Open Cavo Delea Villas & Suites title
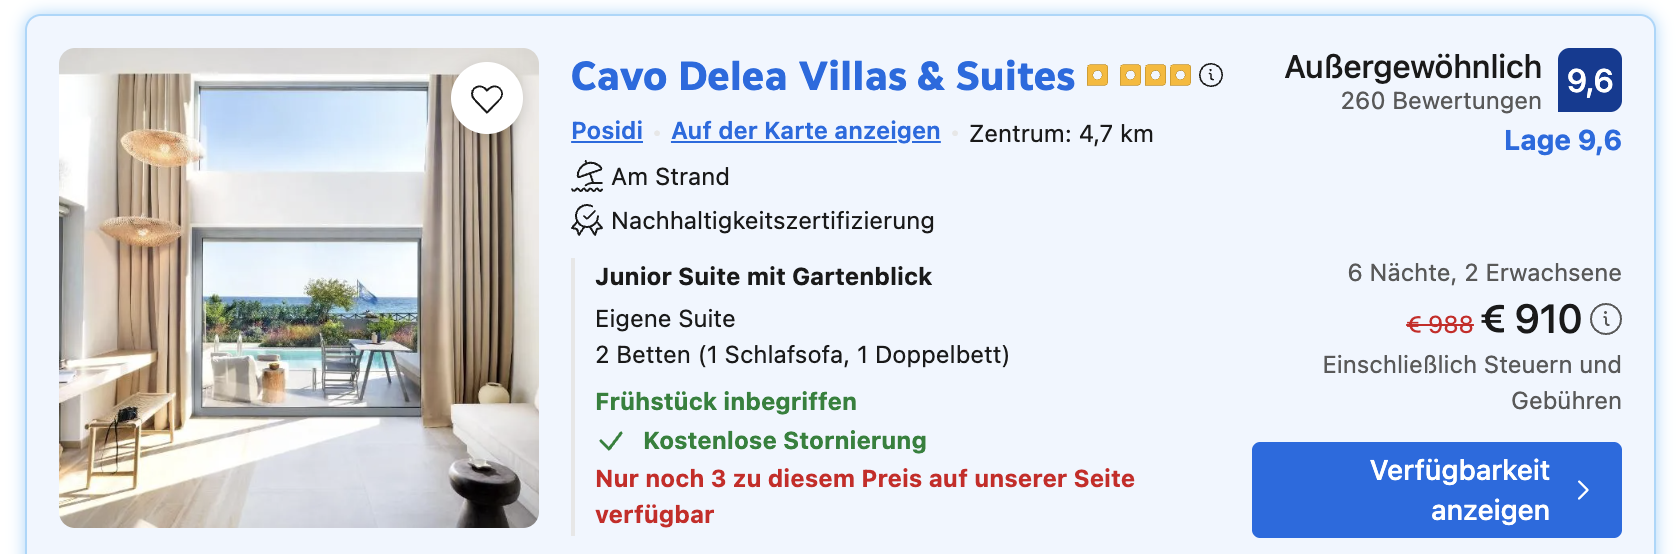The height and width of the screenshot is (554, 1680). [823, 76]
